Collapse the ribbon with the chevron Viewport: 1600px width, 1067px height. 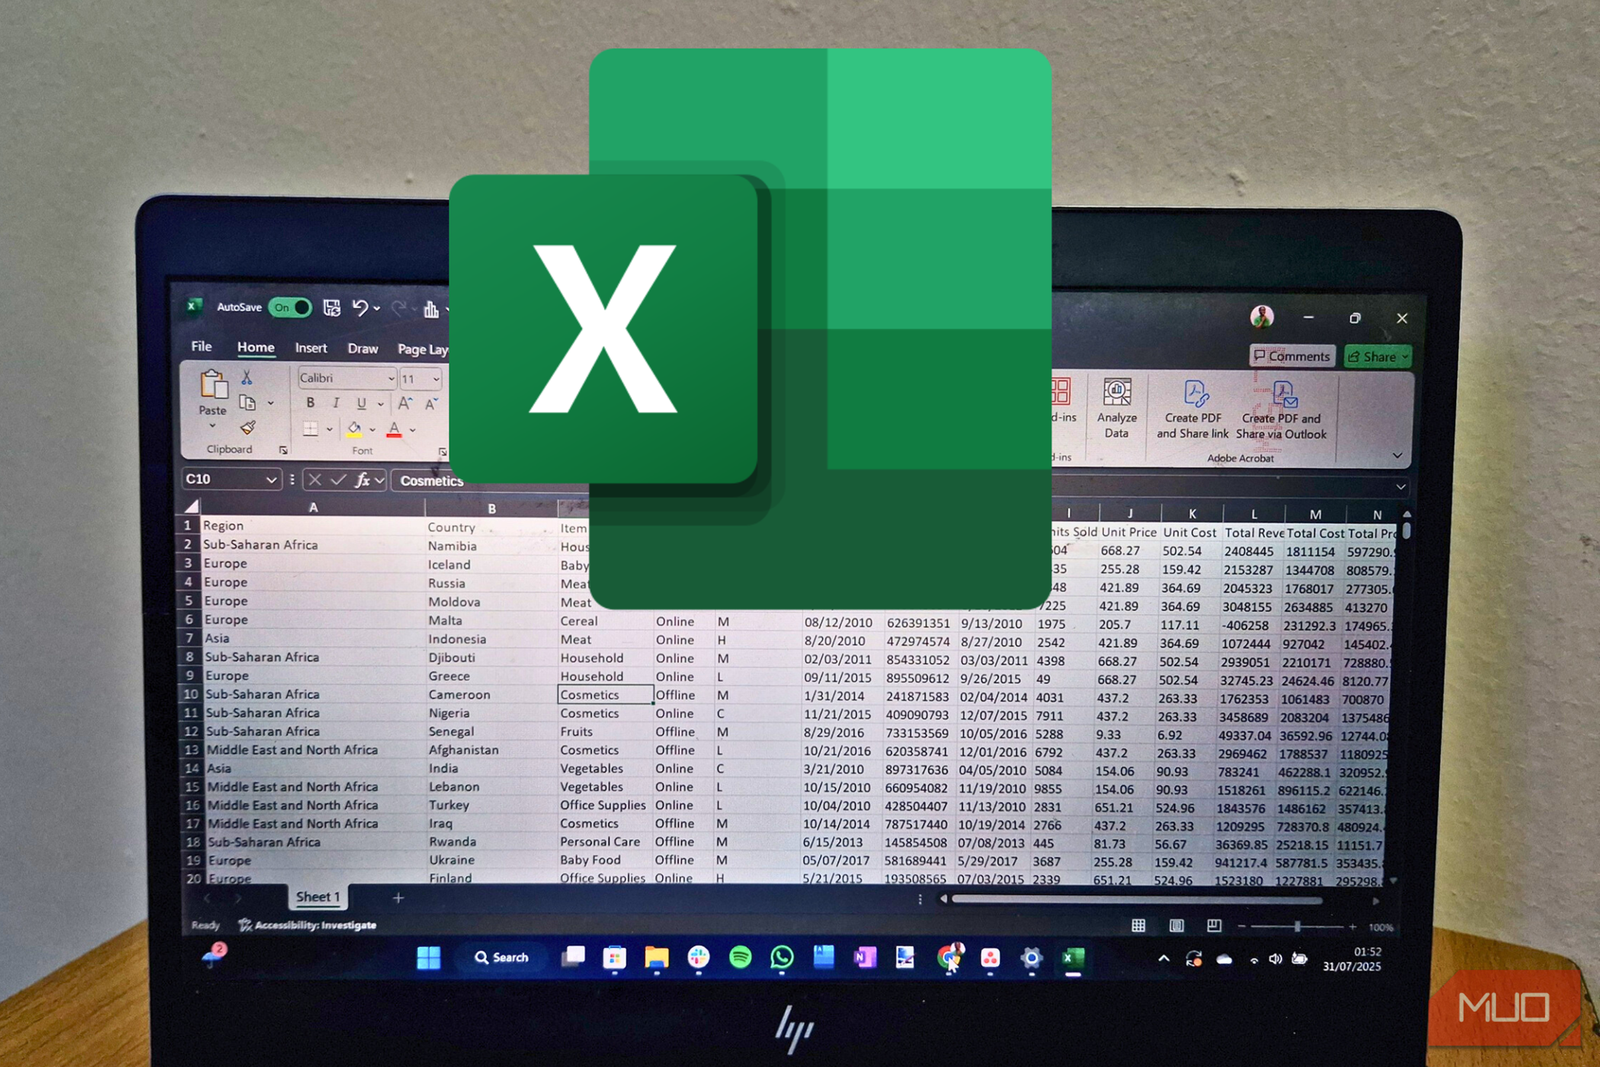(x=1397, y=455)
